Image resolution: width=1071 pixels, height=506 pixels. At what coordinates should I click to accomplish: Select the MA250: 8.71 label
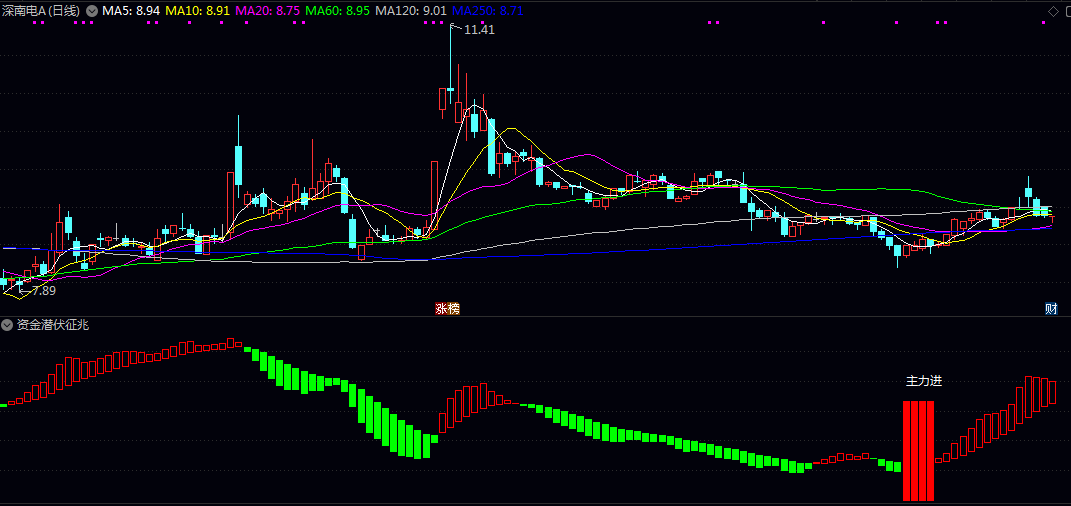tap(488, 11)
